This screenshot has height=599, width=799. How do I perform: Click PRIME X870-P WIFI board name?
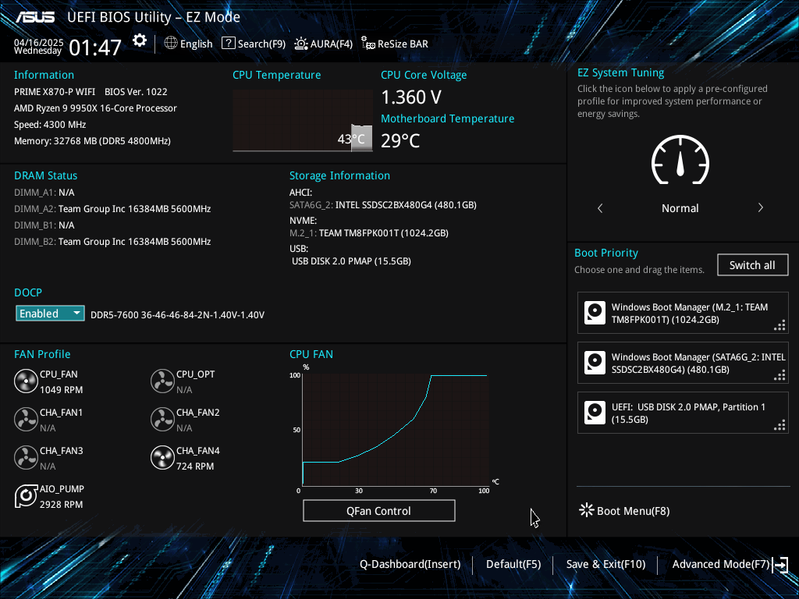click(x=55, y=92)
